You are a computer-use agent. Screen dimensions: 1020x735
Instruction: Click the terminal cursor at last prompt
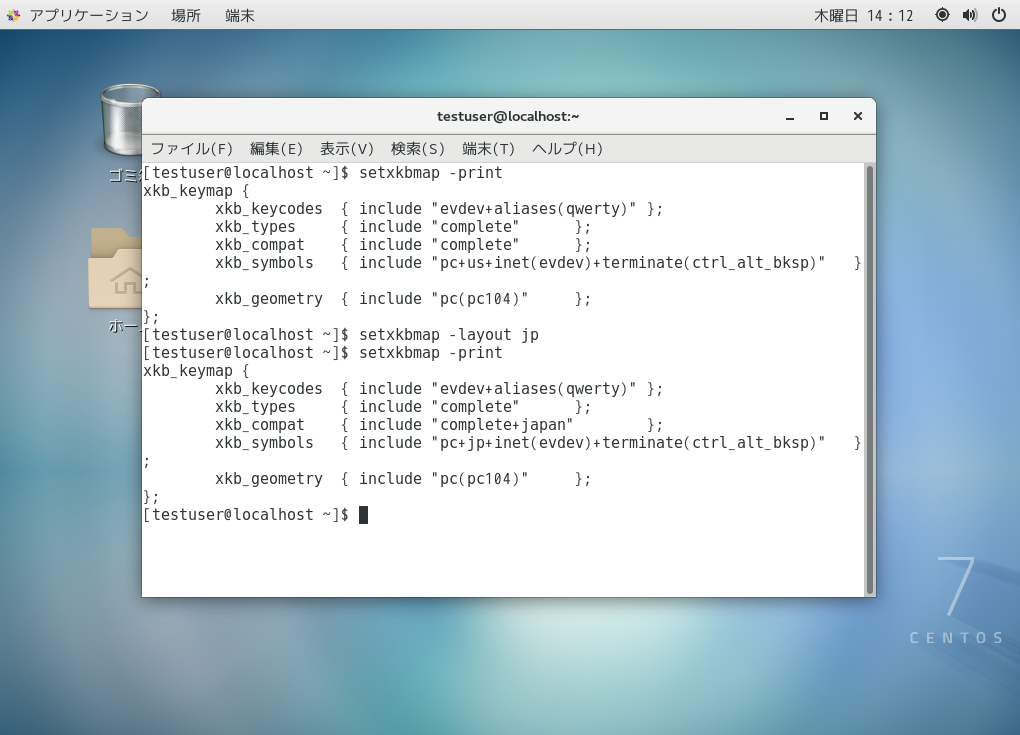[364, 515]
